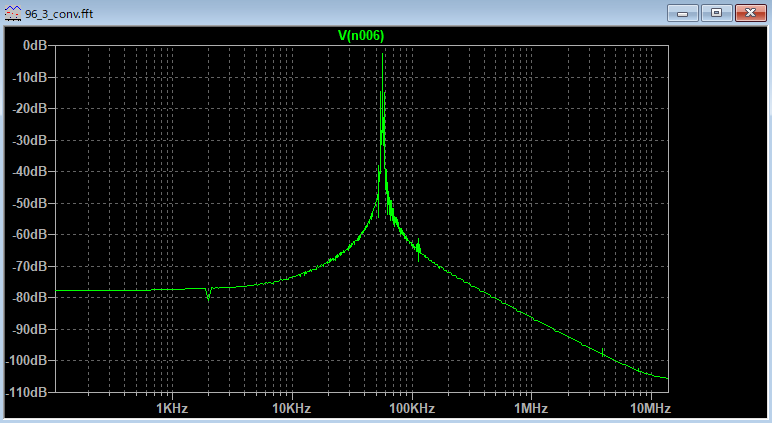Click the 10MHz frequency axis label

(x=651, y=408)
